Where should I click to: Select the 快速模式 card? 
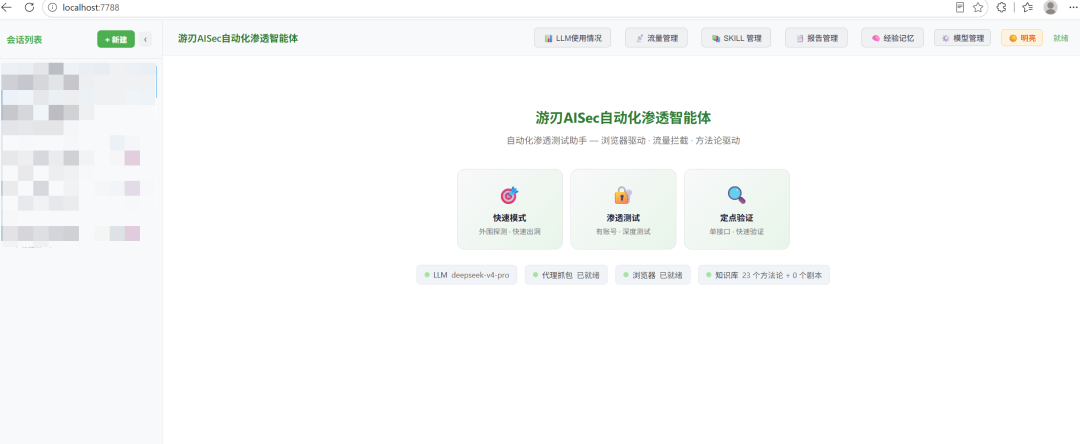[510, 209]
